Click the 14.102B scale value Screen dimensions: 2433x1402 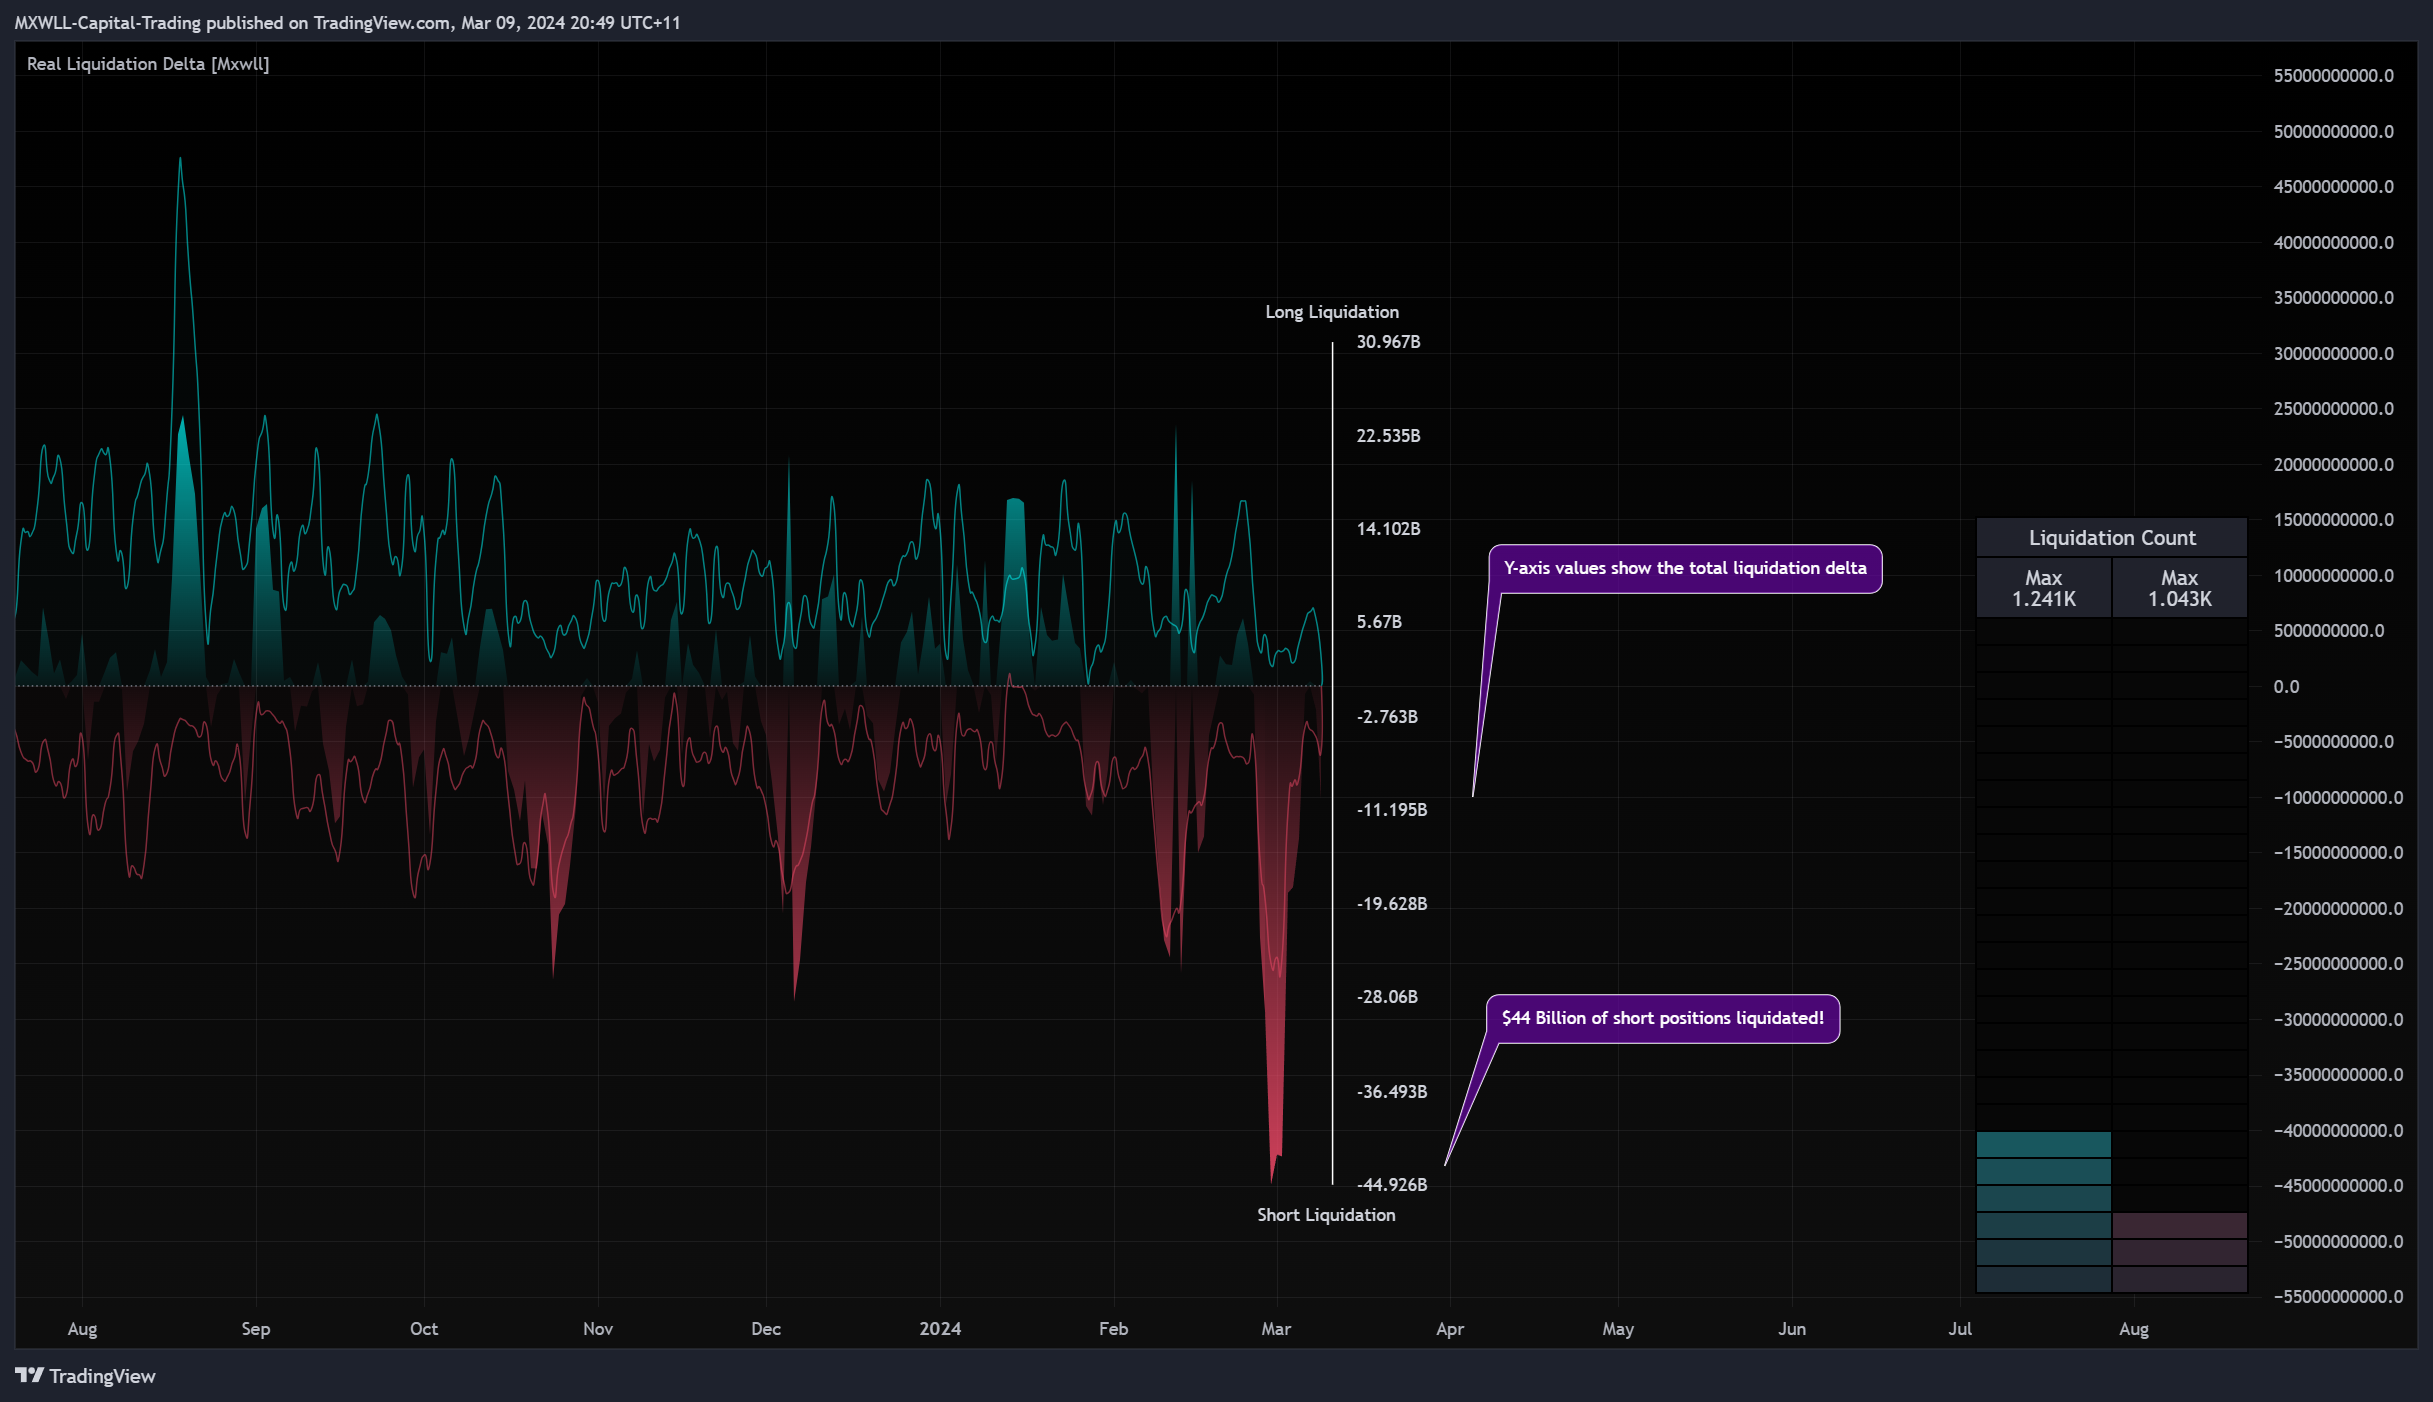[1388, 529]
